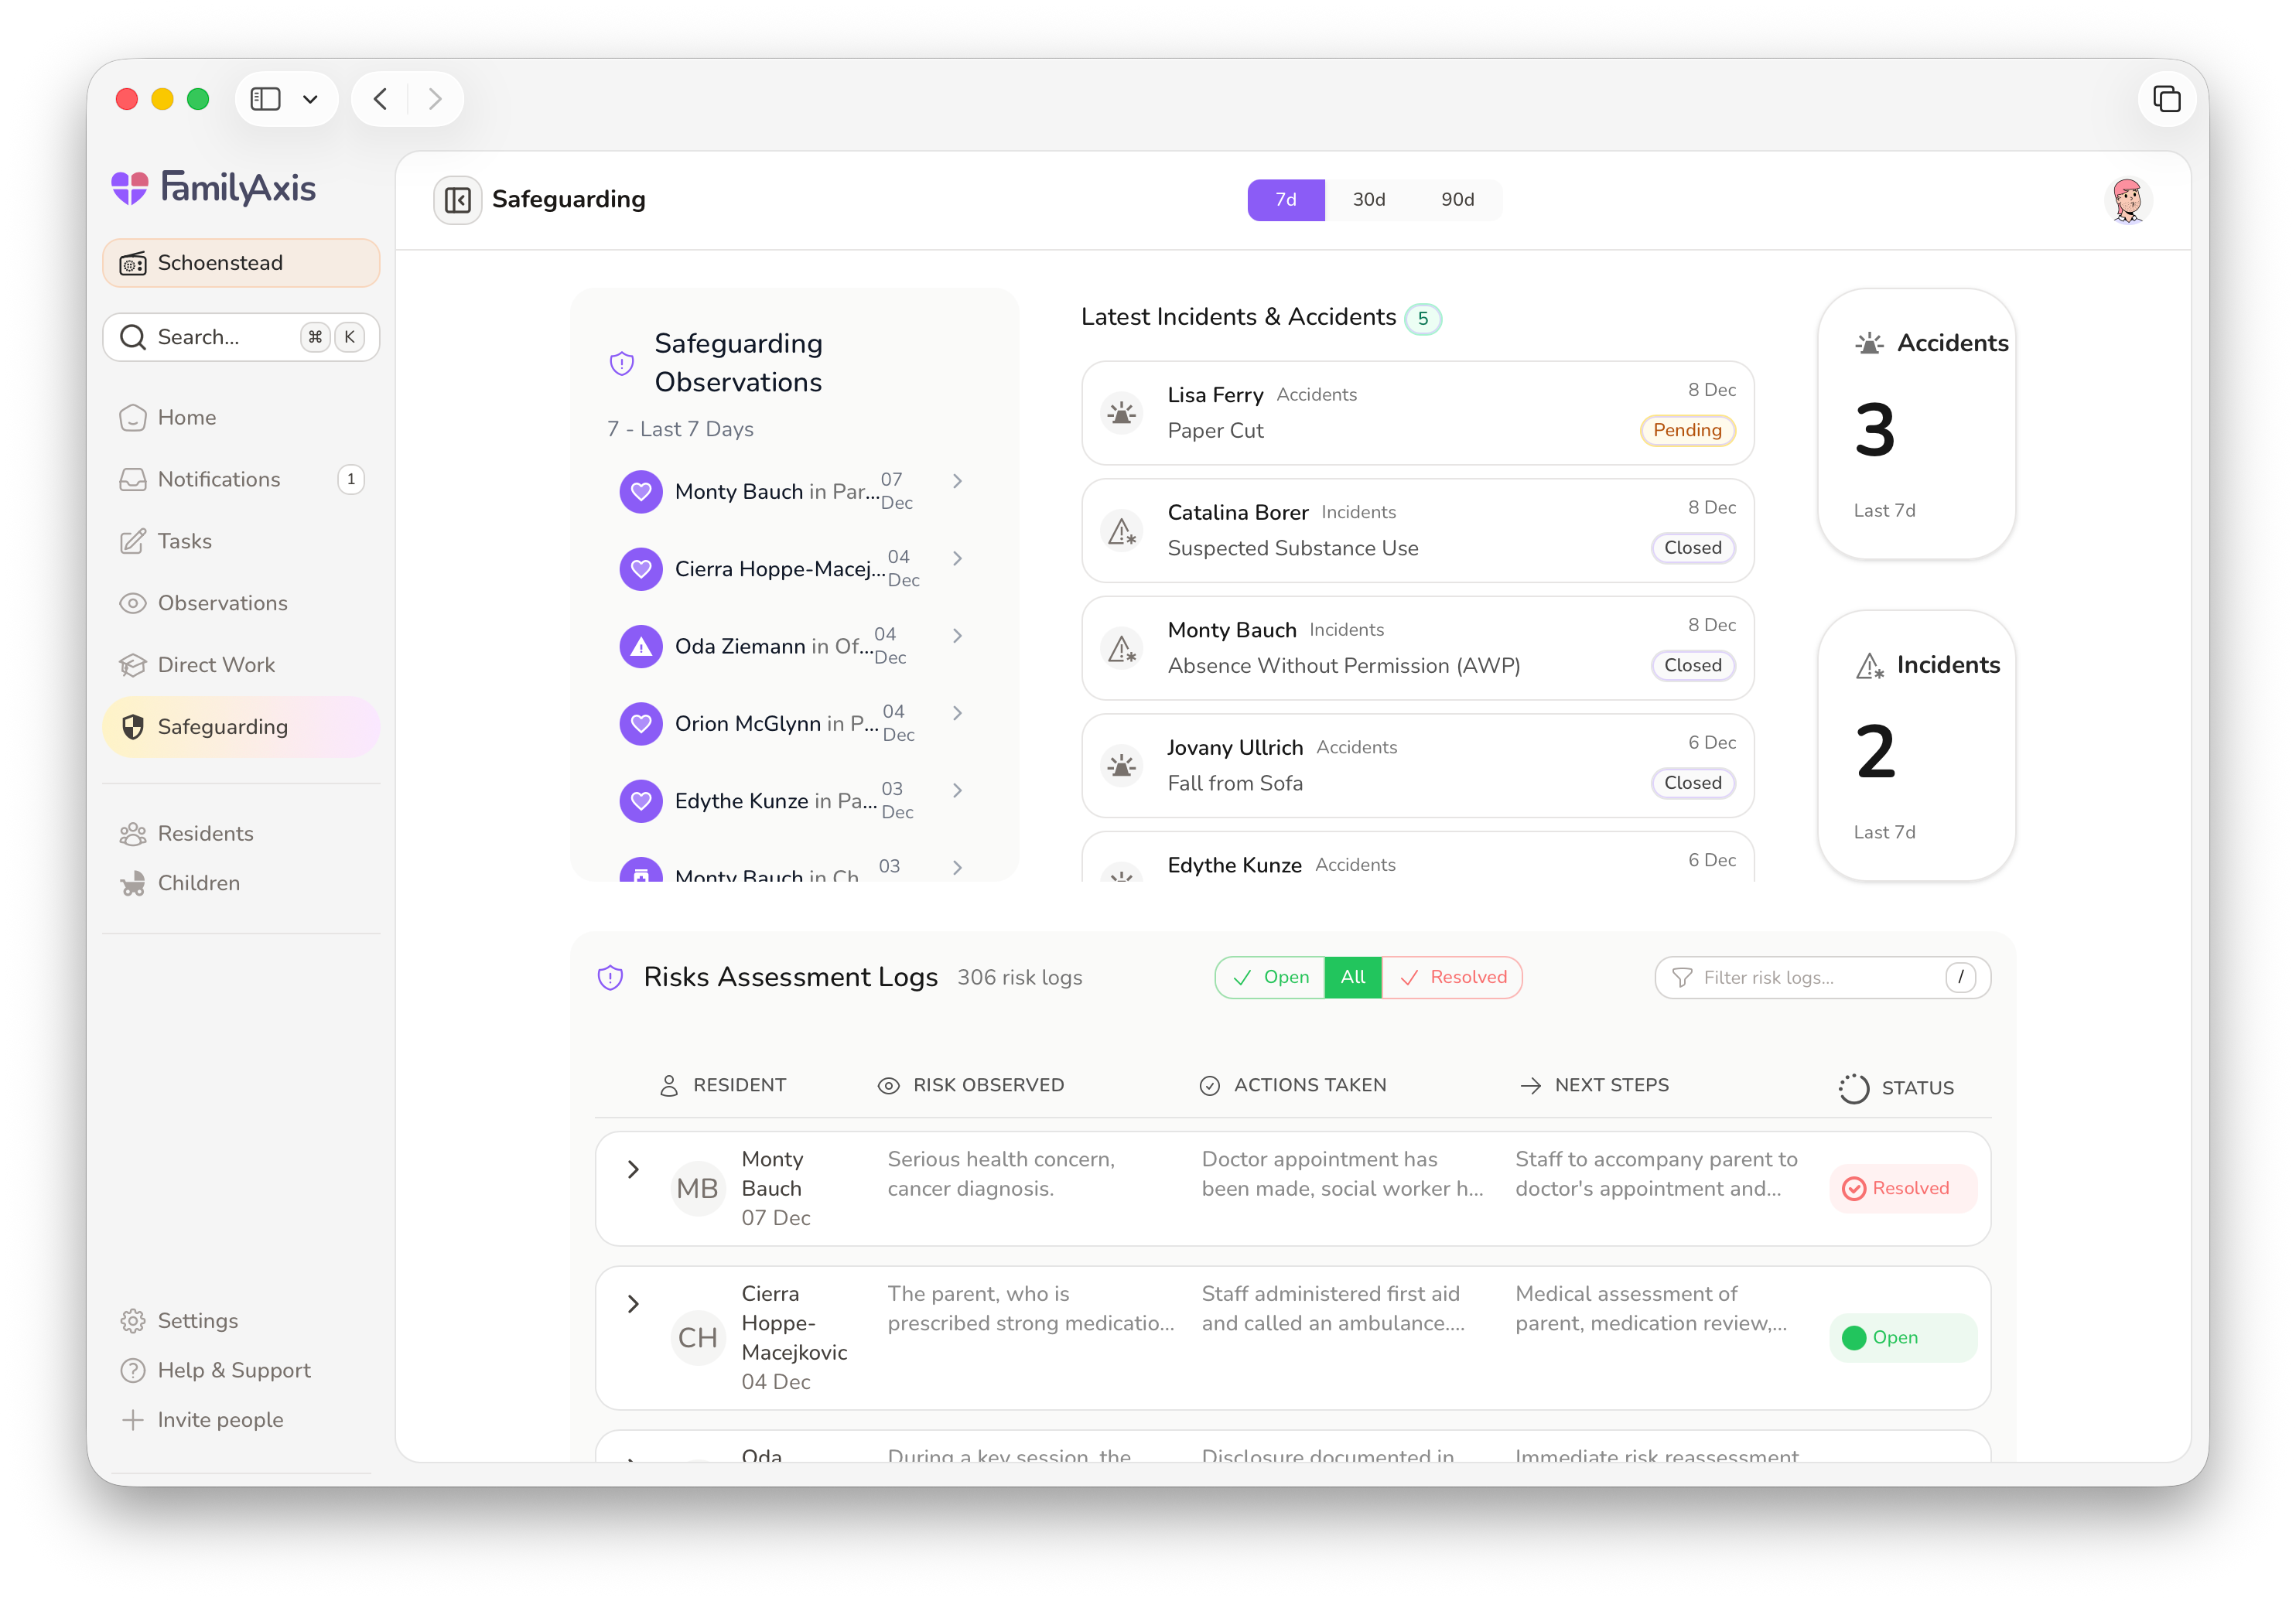Screen dimensions: 2296x1601
Task: Click the Tasks pencil icon
Action: (133, 541)
